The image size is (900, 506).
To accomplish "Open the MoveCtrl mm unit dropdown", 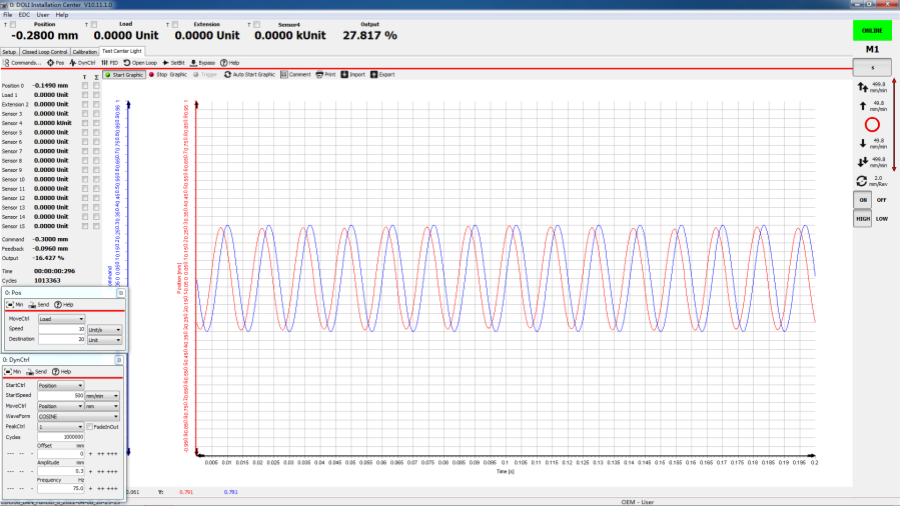I will (102, 406).
